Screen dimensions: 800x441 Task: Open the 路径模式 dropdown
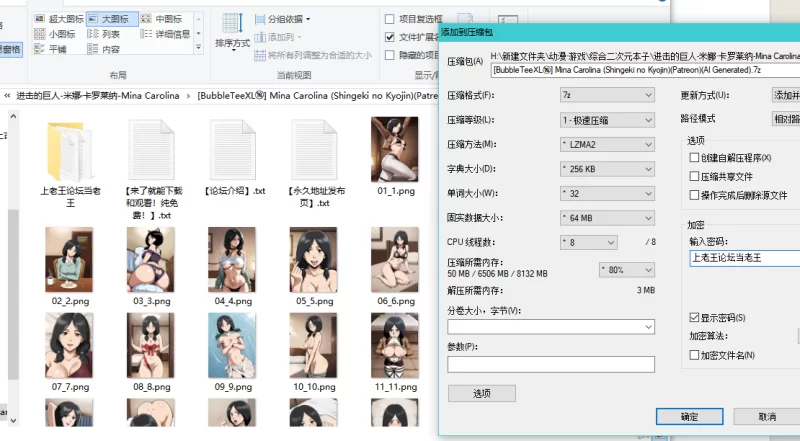(x=786, y=119)
